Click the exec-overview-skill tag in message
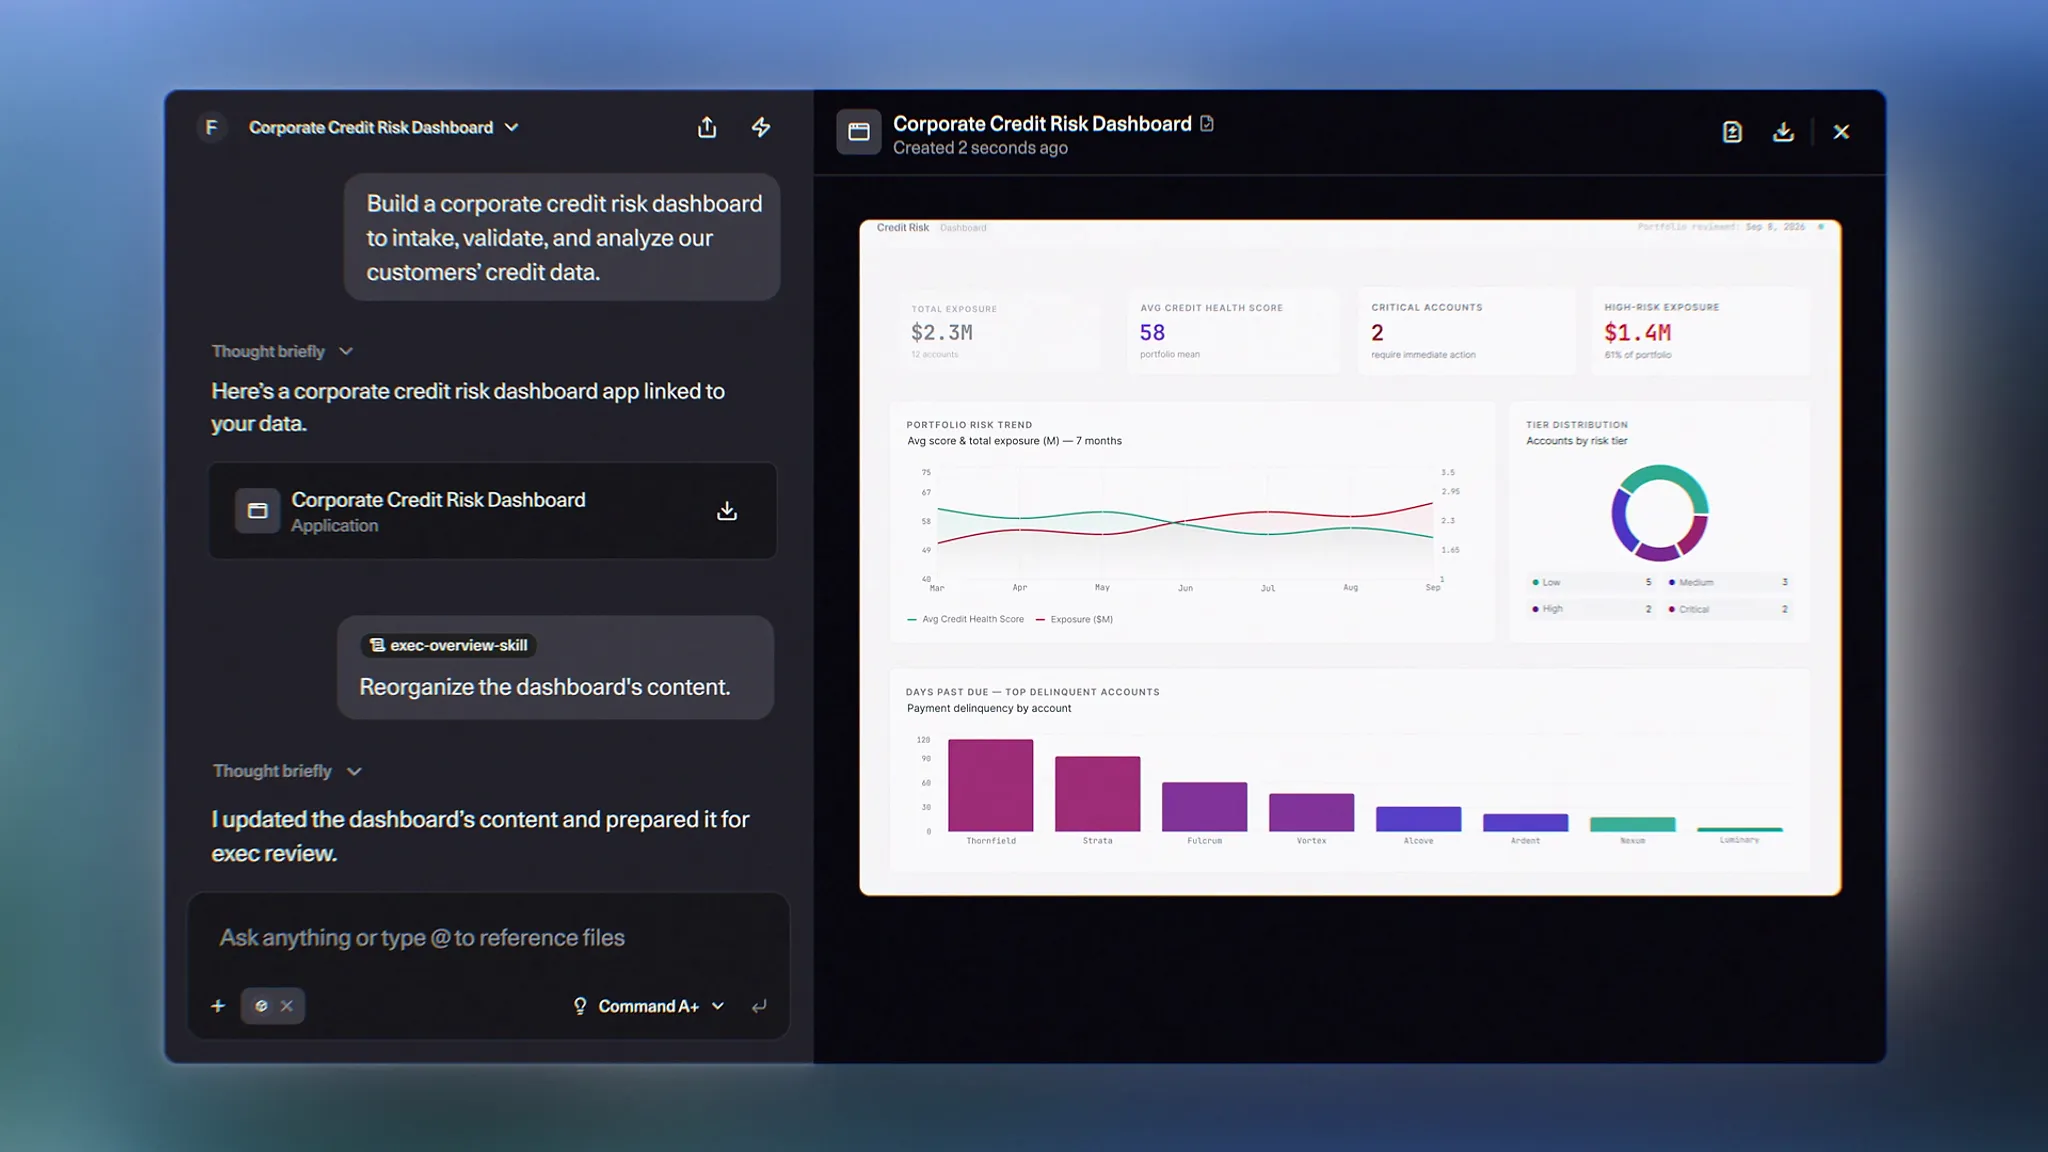 [x=449, y=645]
